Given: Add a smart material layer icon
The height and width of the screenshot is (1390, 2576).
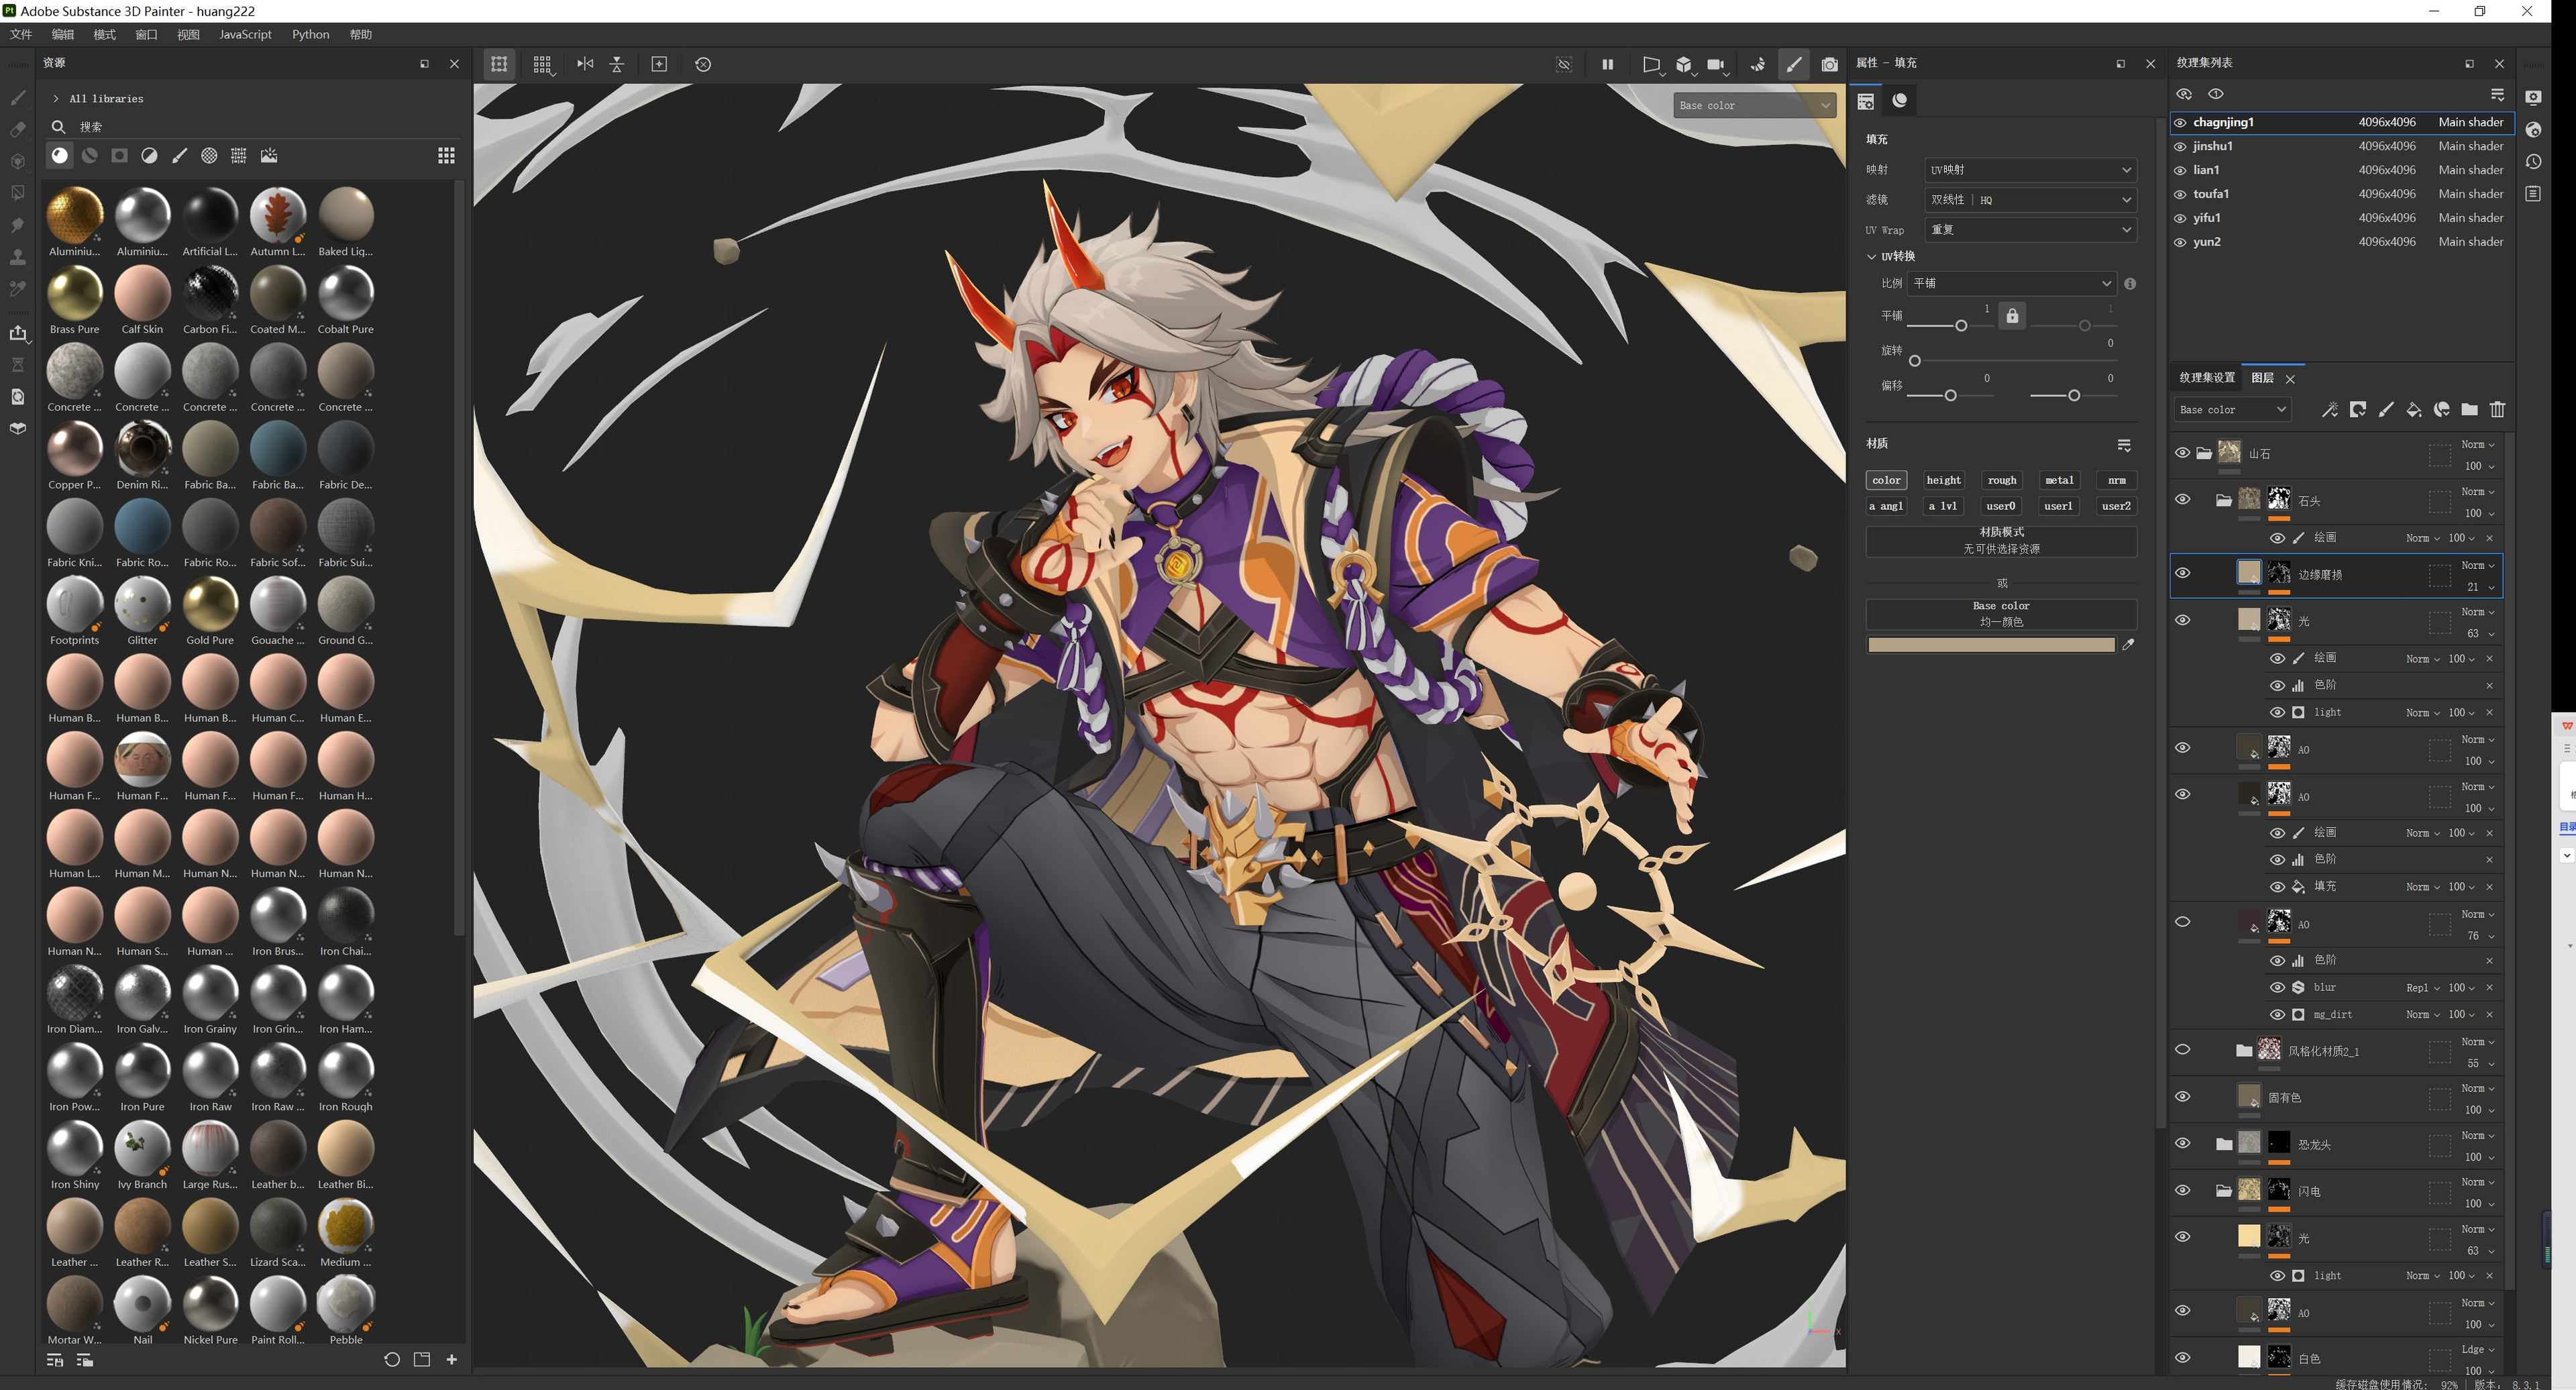Looking at the screenshot, I should tap(2441, 409).
